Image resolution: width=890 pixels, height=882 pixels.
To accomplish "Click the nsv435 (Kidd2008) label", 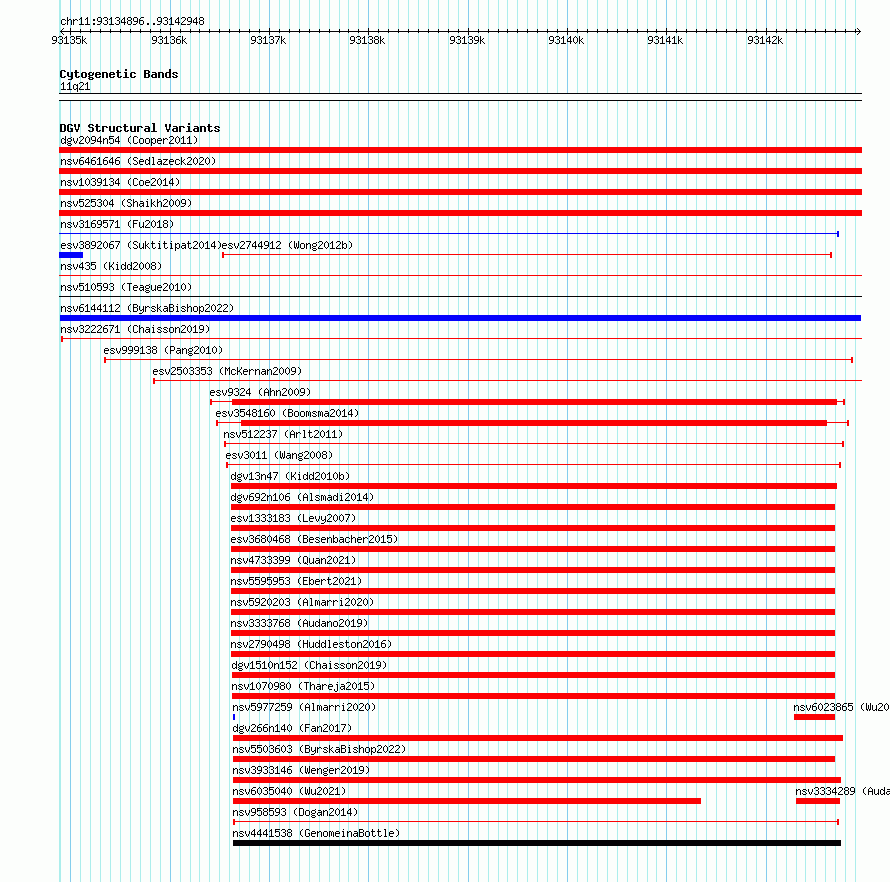I will [111, 266].
